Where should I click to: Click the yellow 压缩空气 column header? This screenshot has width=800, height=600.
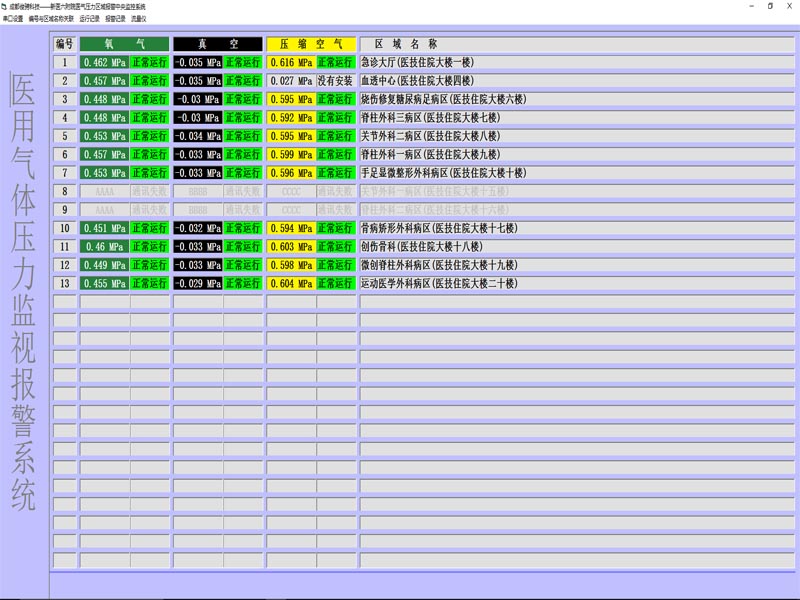tap(311, 44)
